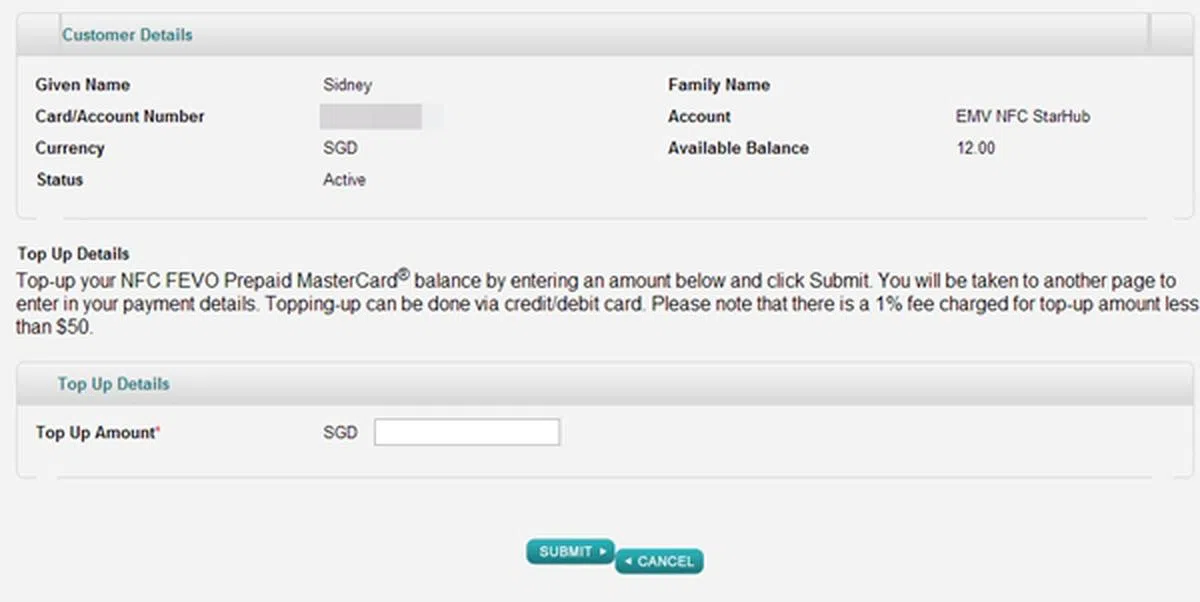Click the Given Name label

click(83, 85)
